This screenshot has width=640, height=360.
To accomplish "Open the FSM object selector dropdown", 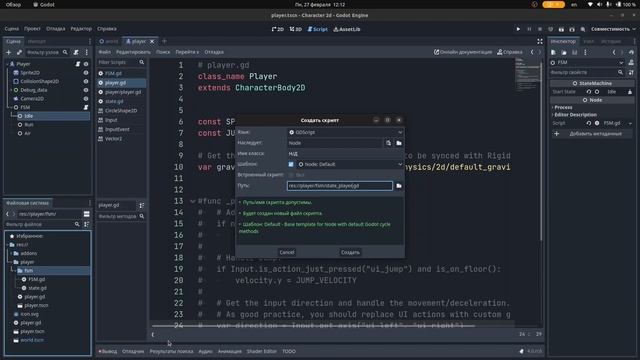I will point(587,62).
